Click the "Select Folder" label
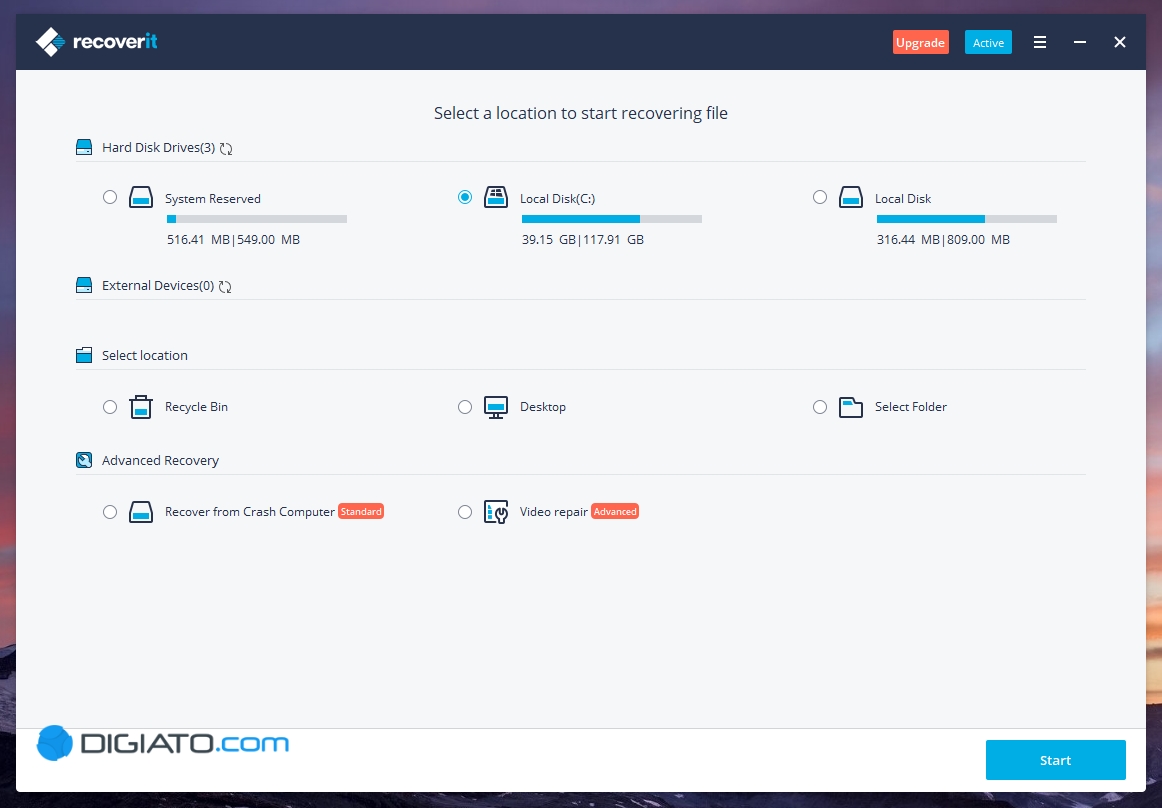This screenshot has height=808, width=1162. tap(911, 407)
